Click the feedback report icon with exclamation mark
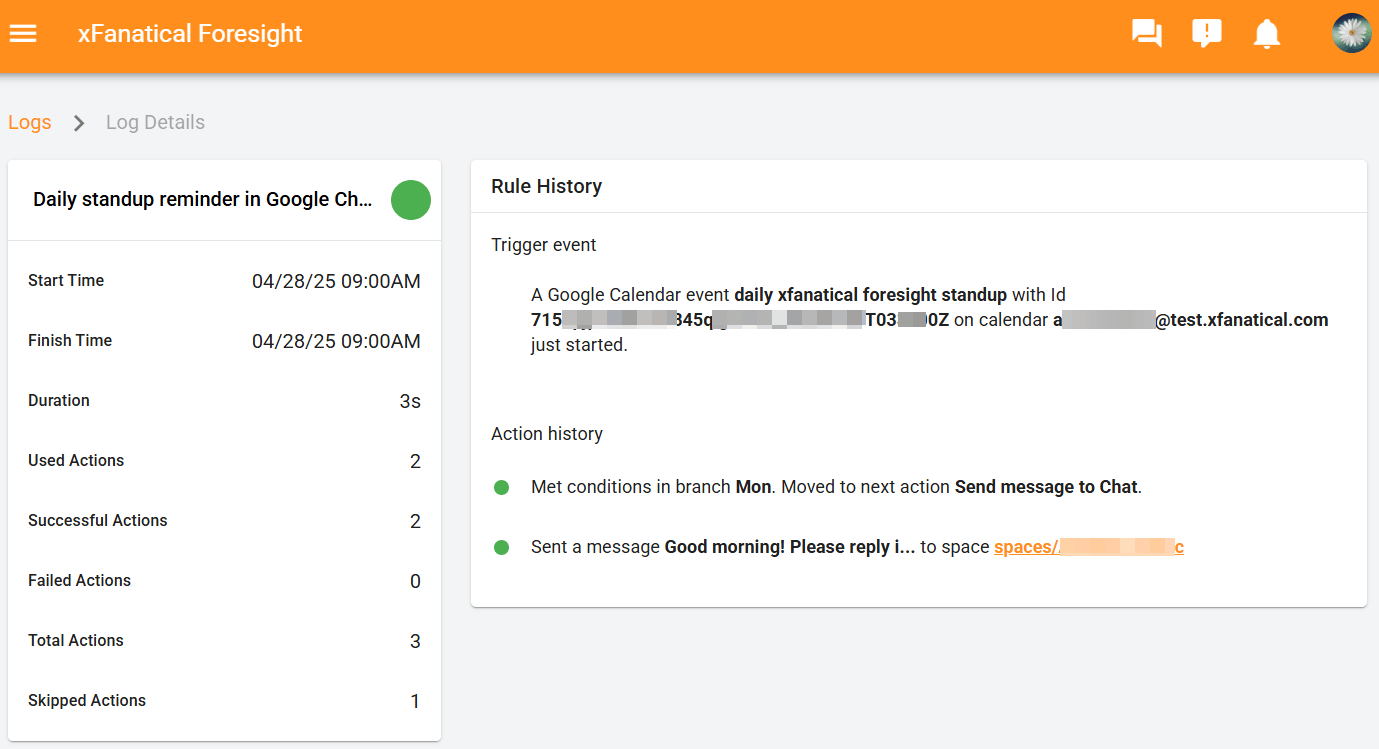The height and width of the screenshot is (749, 1379). tap(1207, 34)
